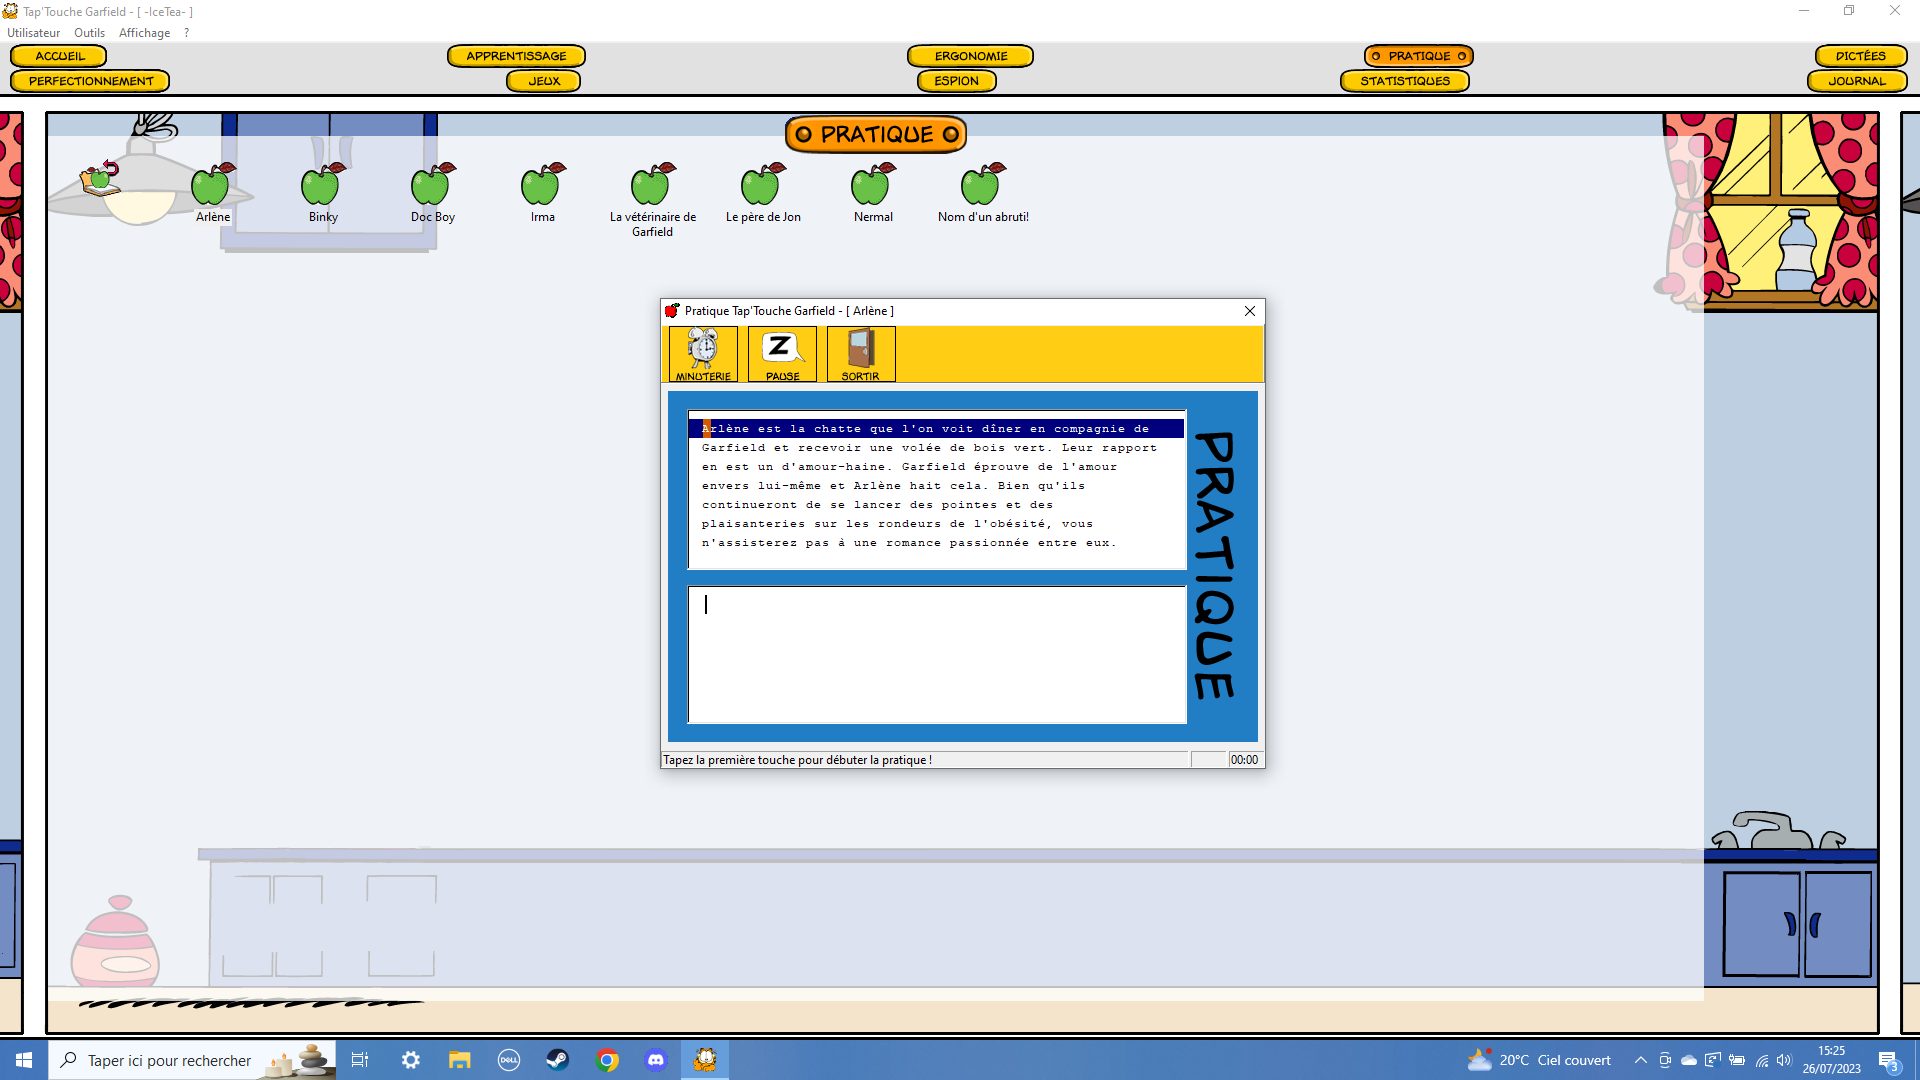Select the Pratique navigation button
1920x1080 pixels.
tap(1418, 56)
